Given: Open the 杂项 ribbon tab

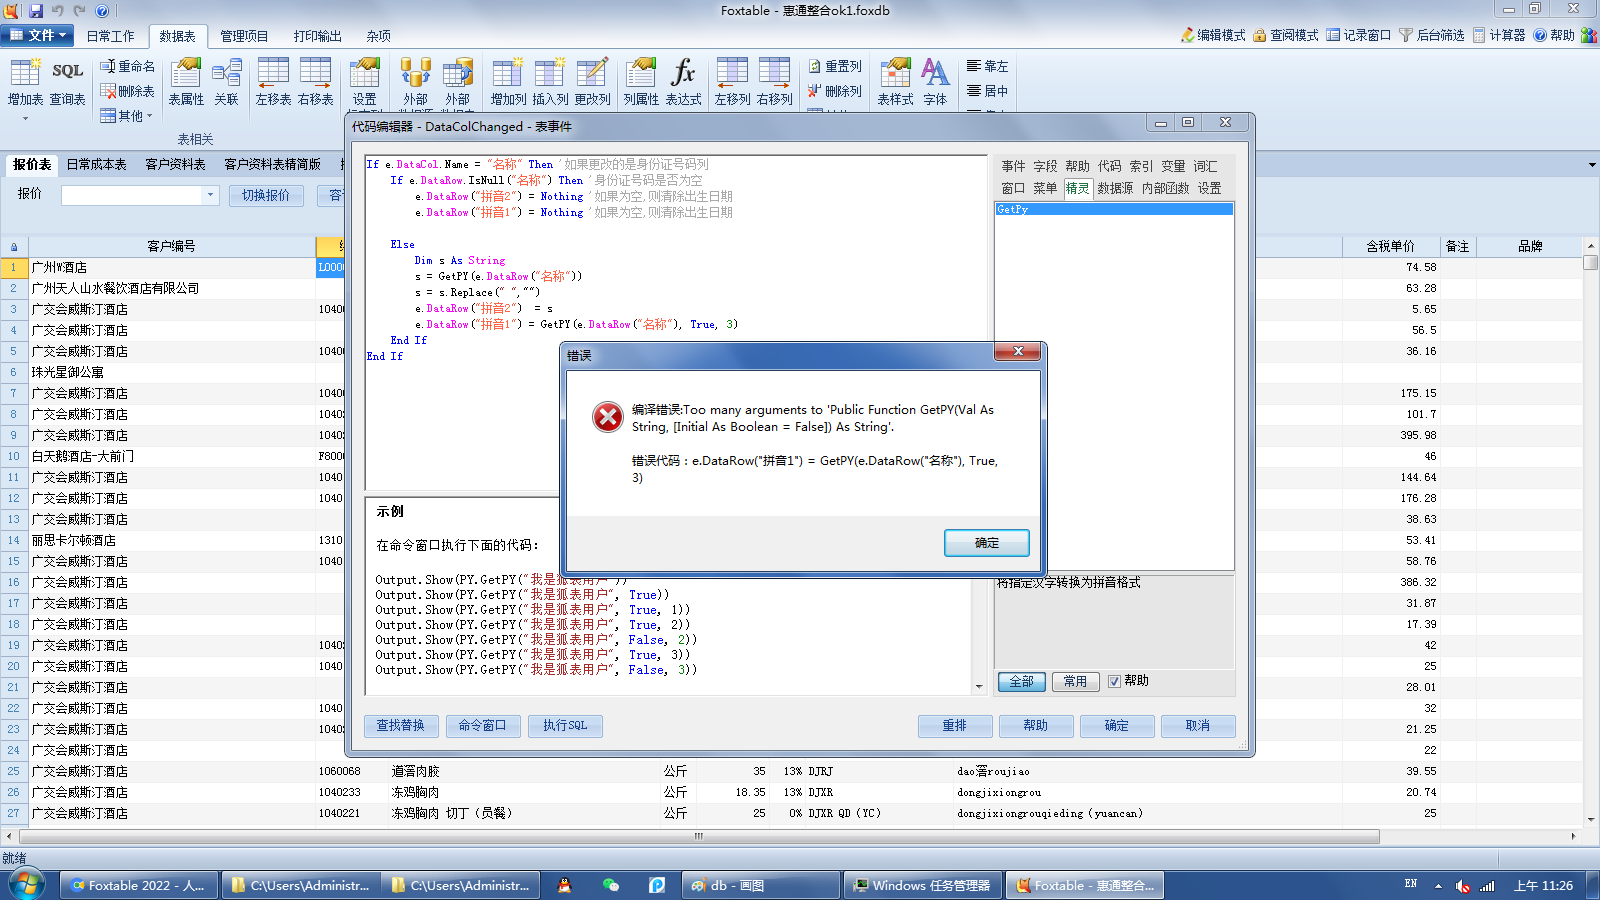Looking at the screenshot, I should click(378, 36).
